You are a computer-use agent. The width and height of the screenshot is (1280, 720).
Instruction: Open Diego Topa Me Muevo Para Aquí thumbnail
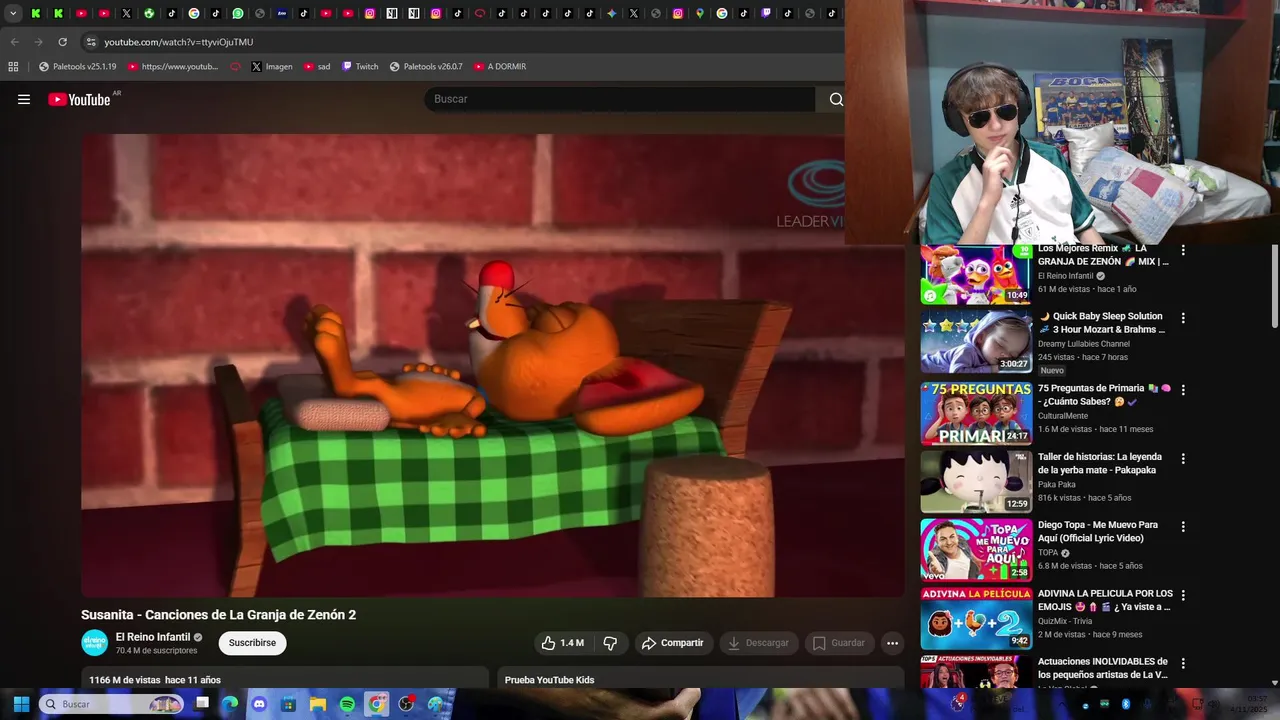976,549
